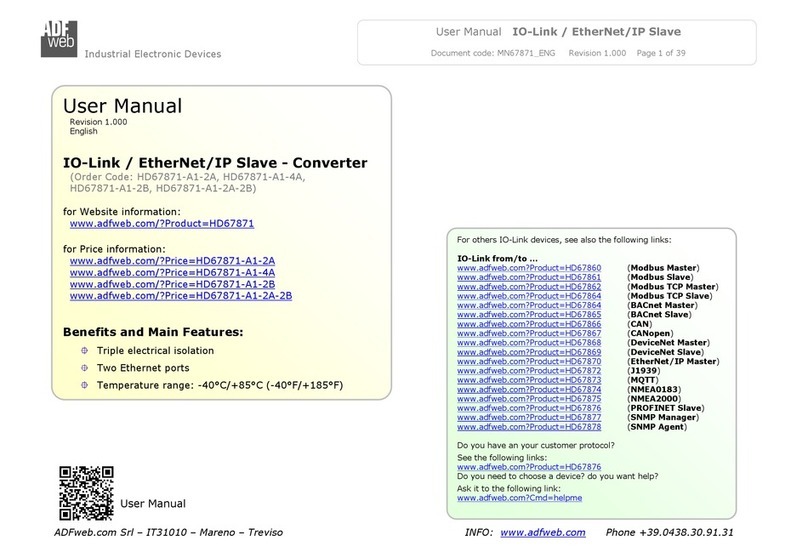Click Page 1 of 39 in header
Screen dimensions: 808x558
coord(661,53)
